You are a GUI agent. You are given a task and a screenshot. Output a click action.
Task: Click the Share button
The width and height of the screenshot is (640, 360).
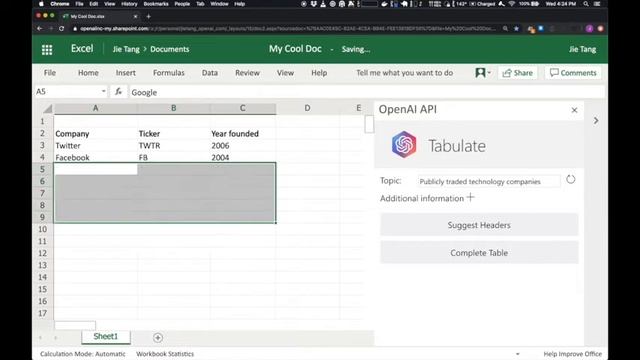point(518,73)
